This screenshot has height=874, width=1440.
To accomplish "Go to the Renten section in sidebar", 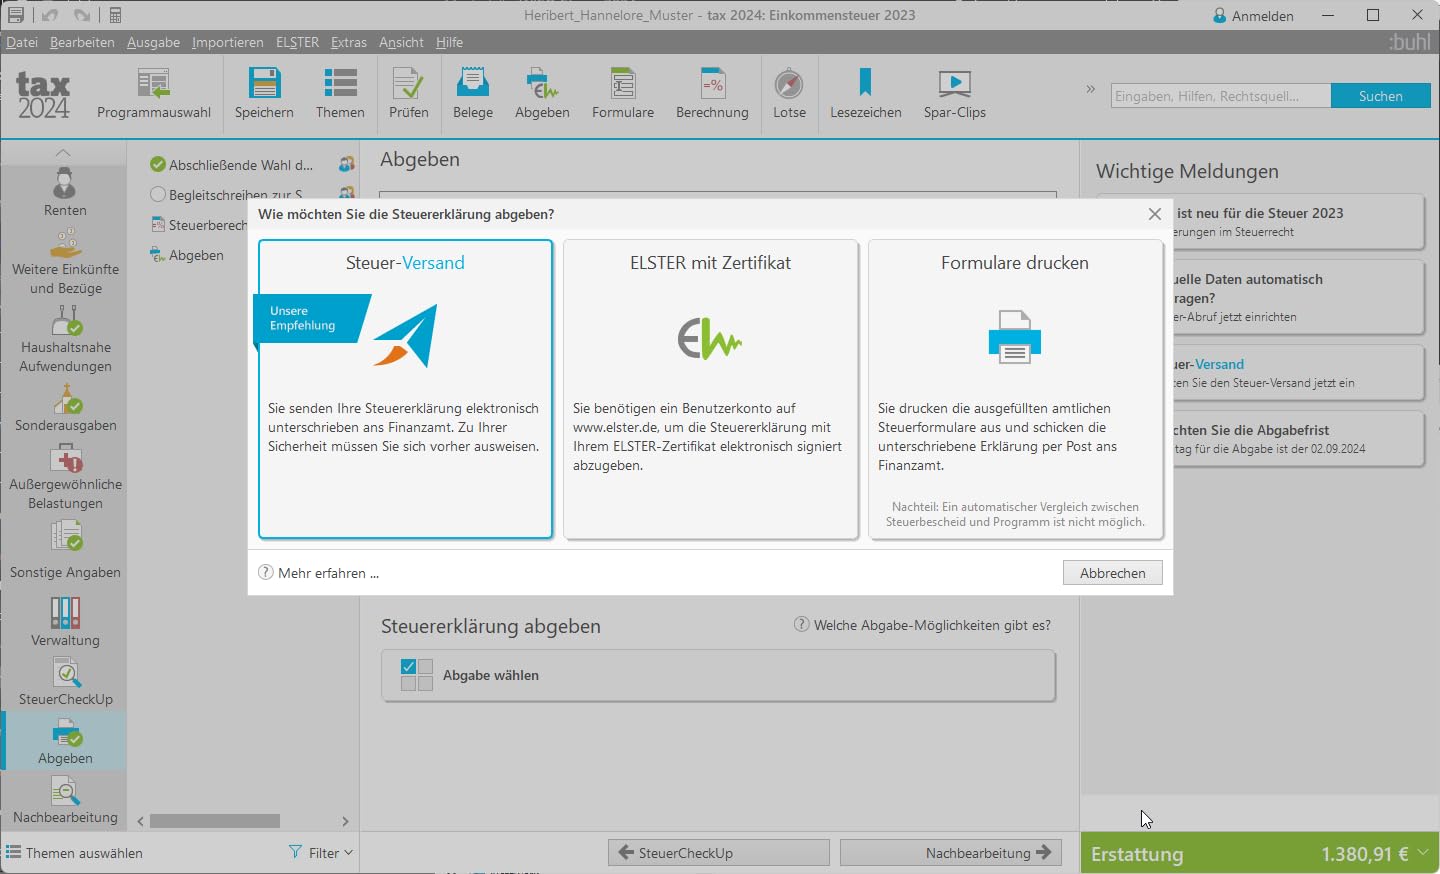I will [65, 192].
